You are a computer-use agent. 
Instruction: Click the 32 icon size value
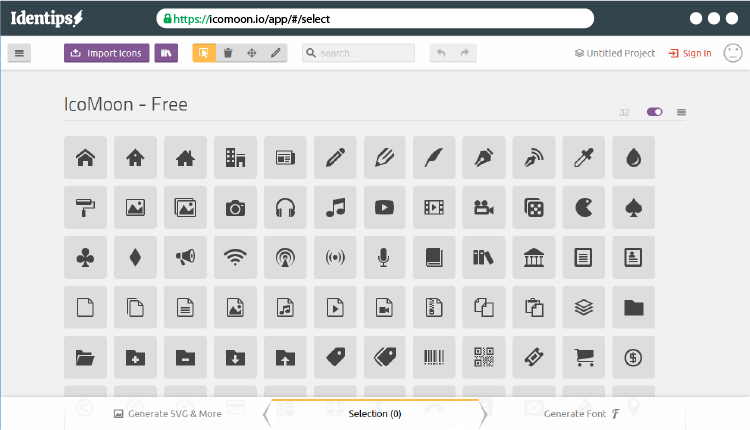tap(624, 112)
